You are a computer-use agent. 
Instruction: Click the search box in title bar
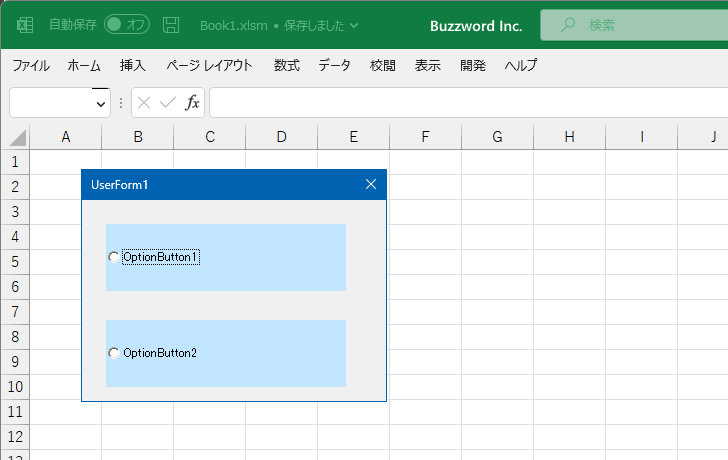click(634, 25)
